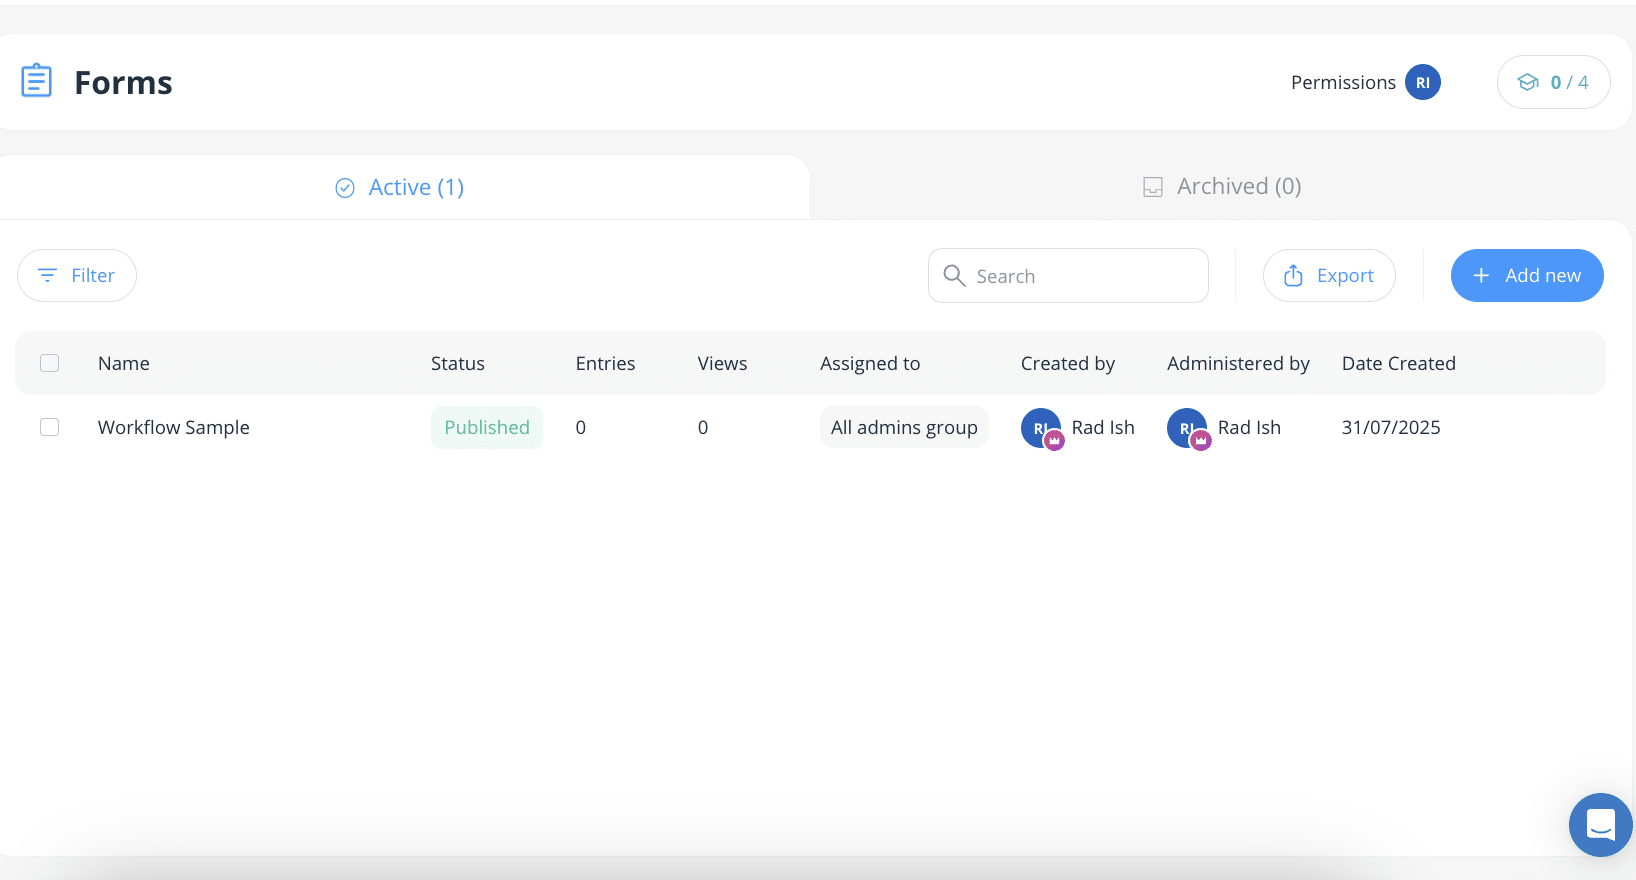Open the Filter options
Image resolution: width=1636 pixels, height=880 pixels.
[x=77, y=275]
